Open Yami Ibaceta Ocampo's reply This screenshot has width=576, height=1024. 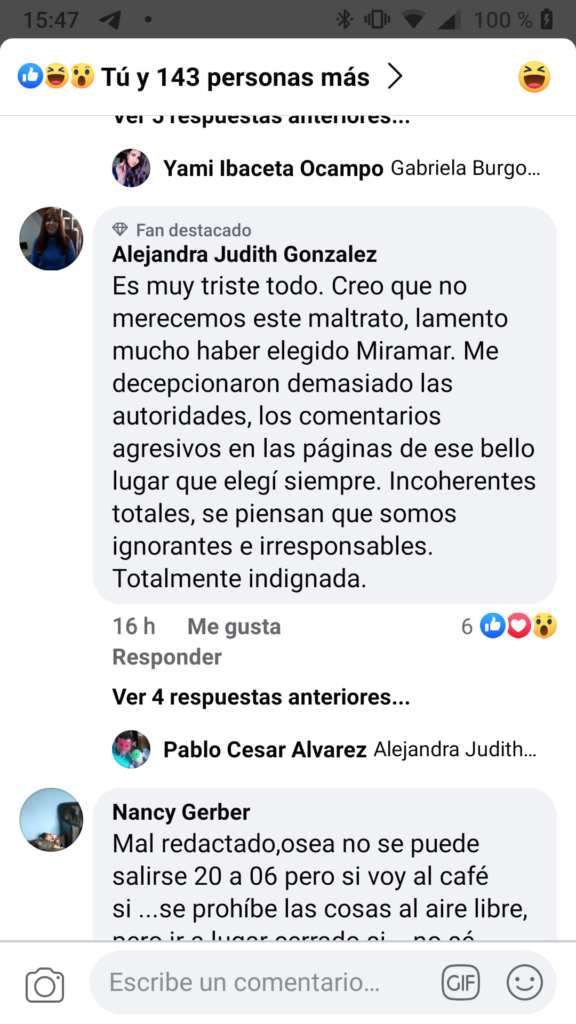tap(327, 168)
